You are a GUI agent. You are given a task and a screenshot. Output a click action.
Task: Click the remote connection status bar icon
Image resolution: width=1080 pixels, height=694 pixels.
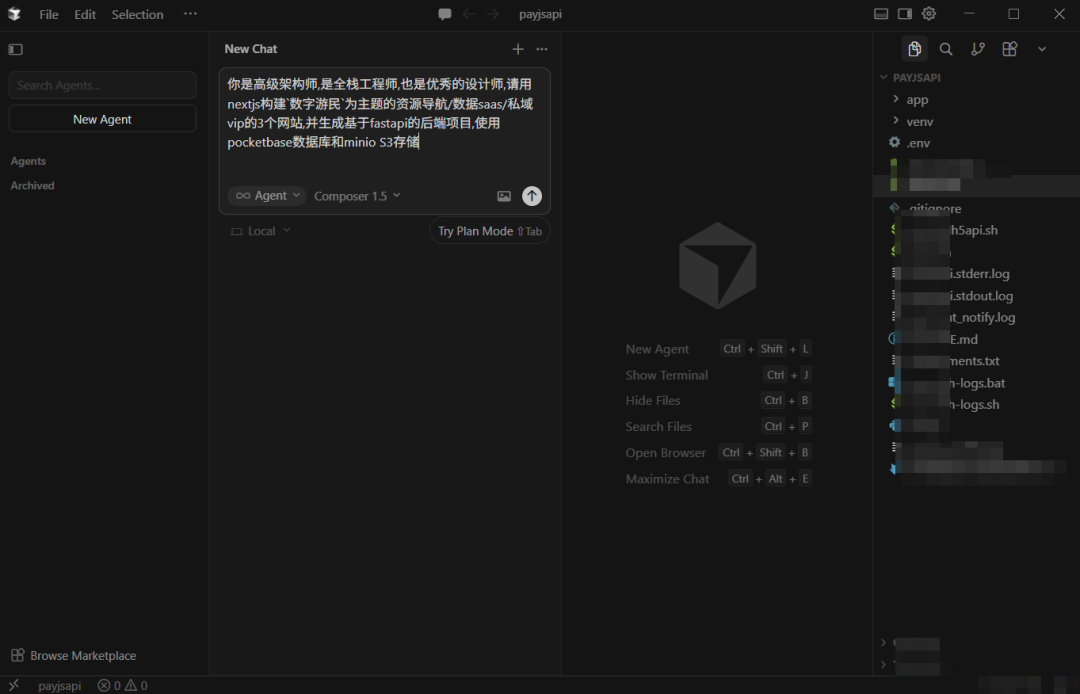tap(14, 685)
